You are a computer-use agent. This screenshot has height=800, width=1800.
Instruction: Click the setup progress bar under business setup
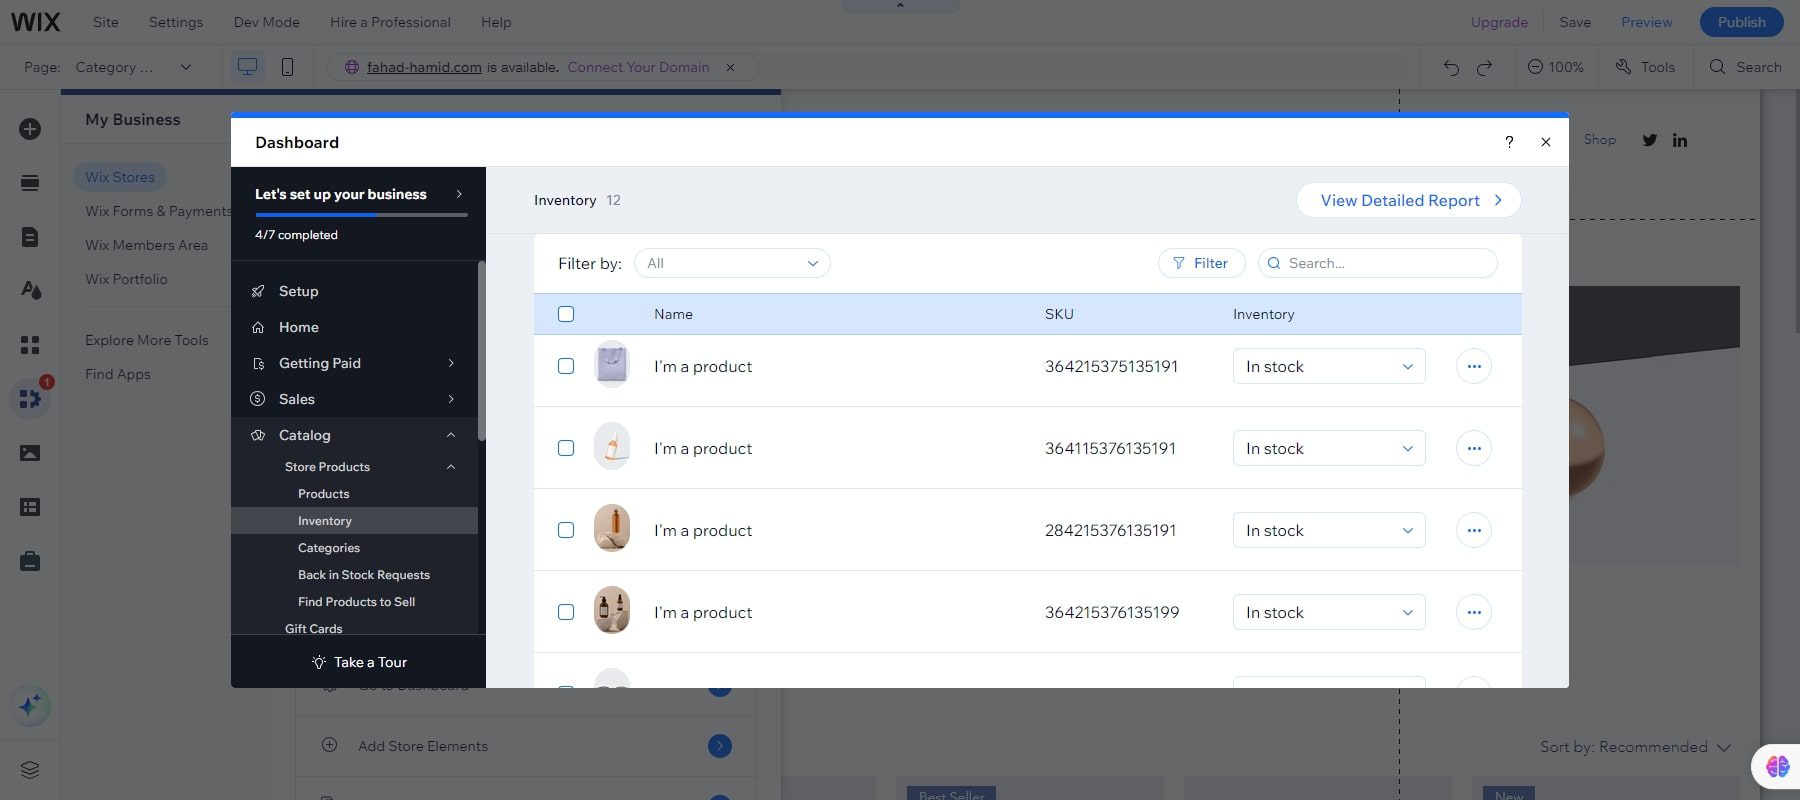(x=360, y=214)
